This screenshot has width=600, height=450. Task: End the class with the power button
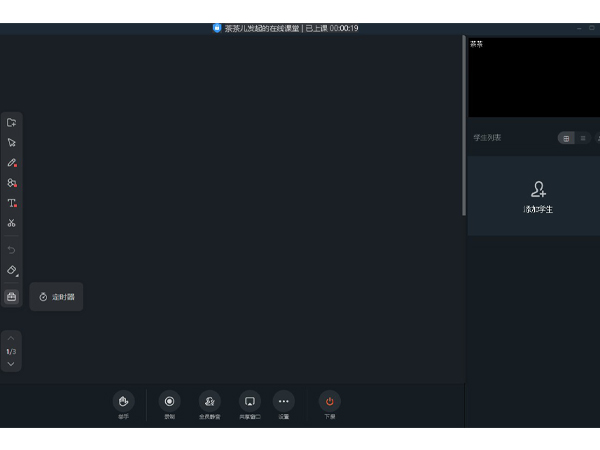click(x=329, y=401)
